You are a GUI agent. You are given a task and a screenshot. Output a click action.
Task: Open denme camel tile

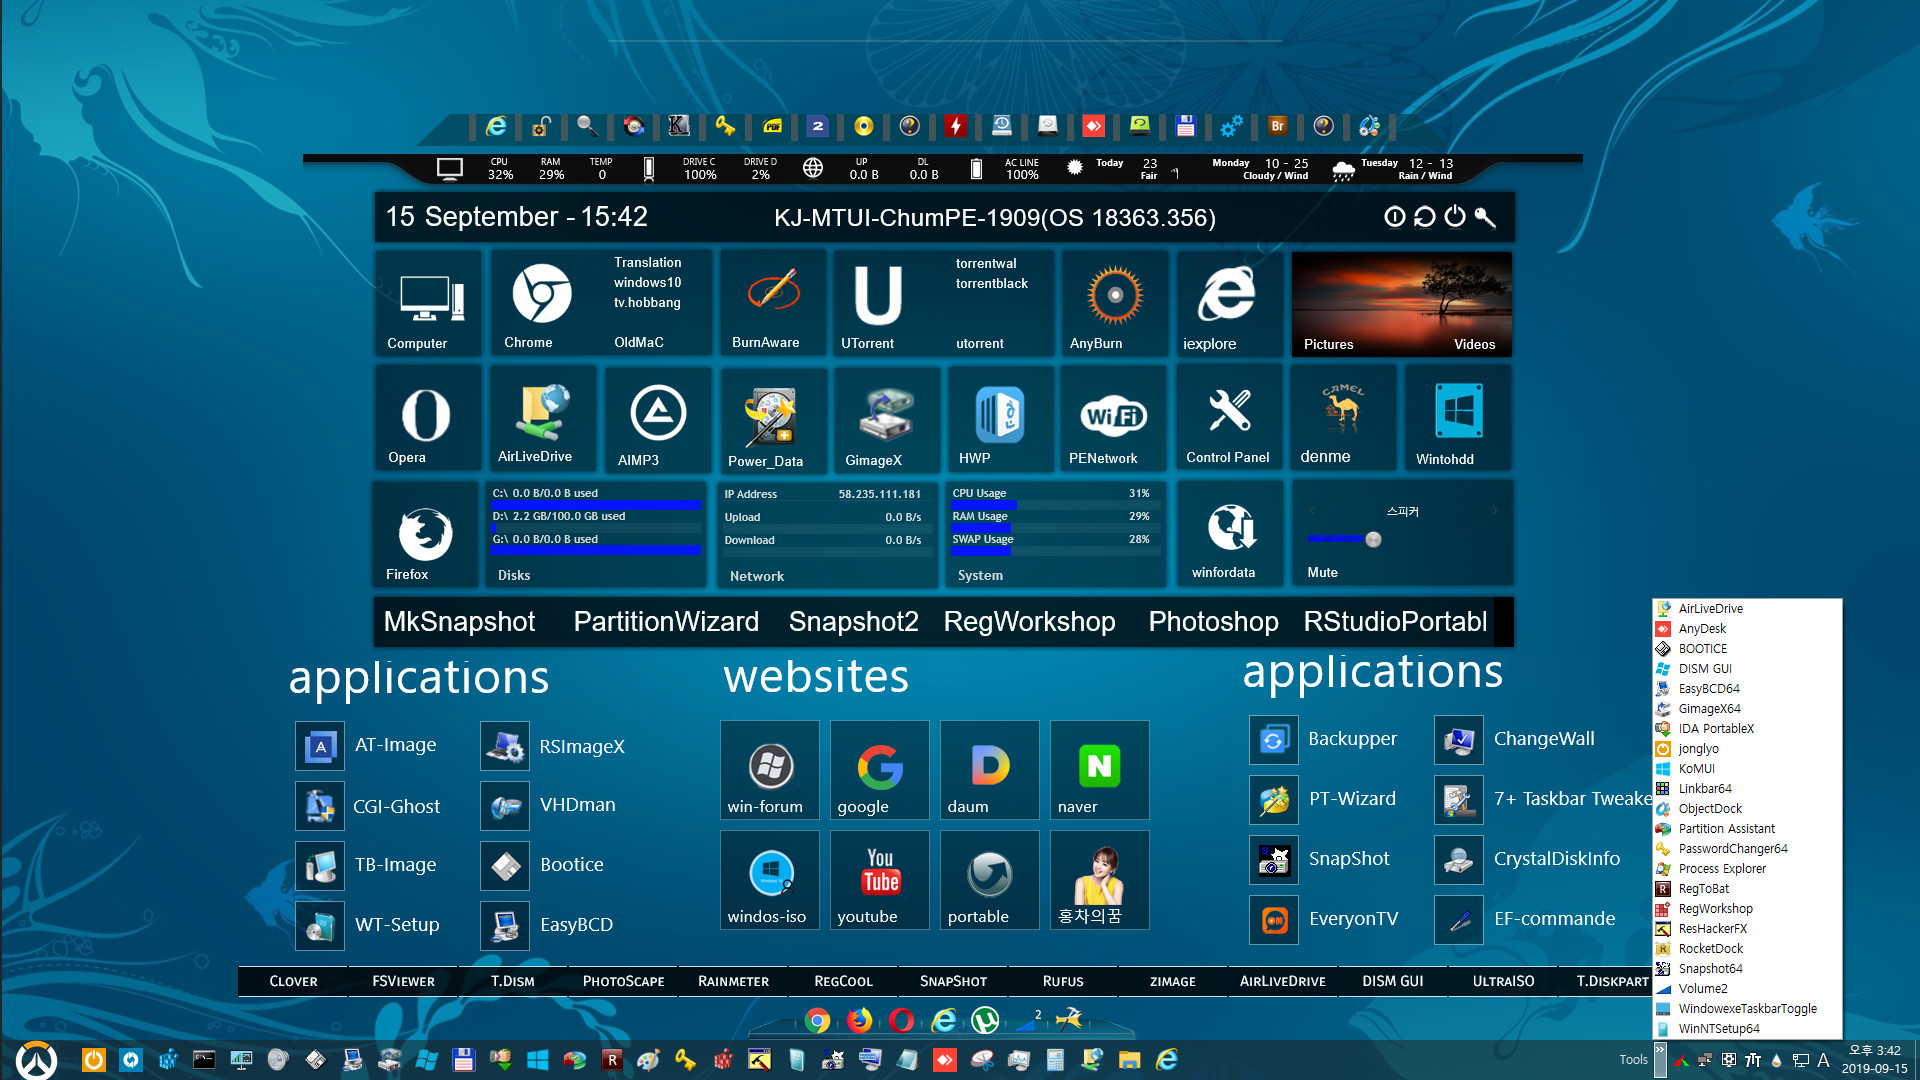(x=1343, y=418)
